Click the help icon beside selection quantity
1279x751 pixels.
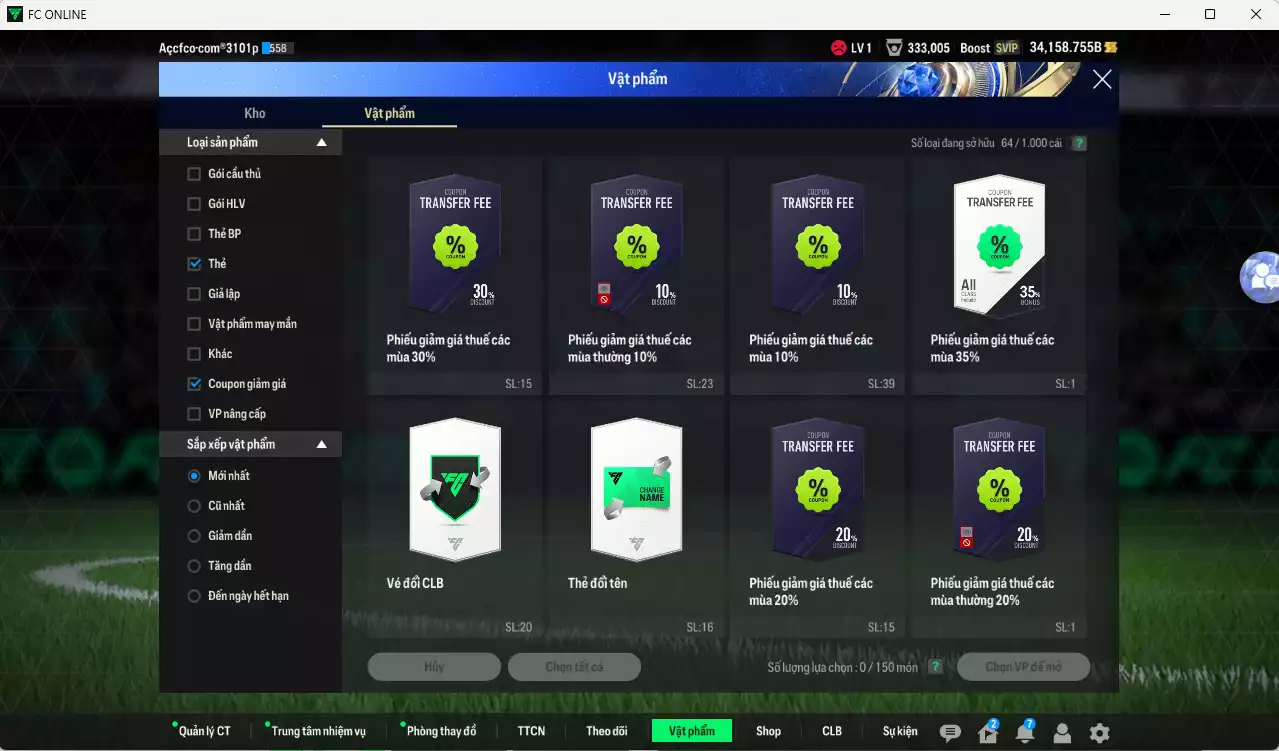[x=935, y=667]
